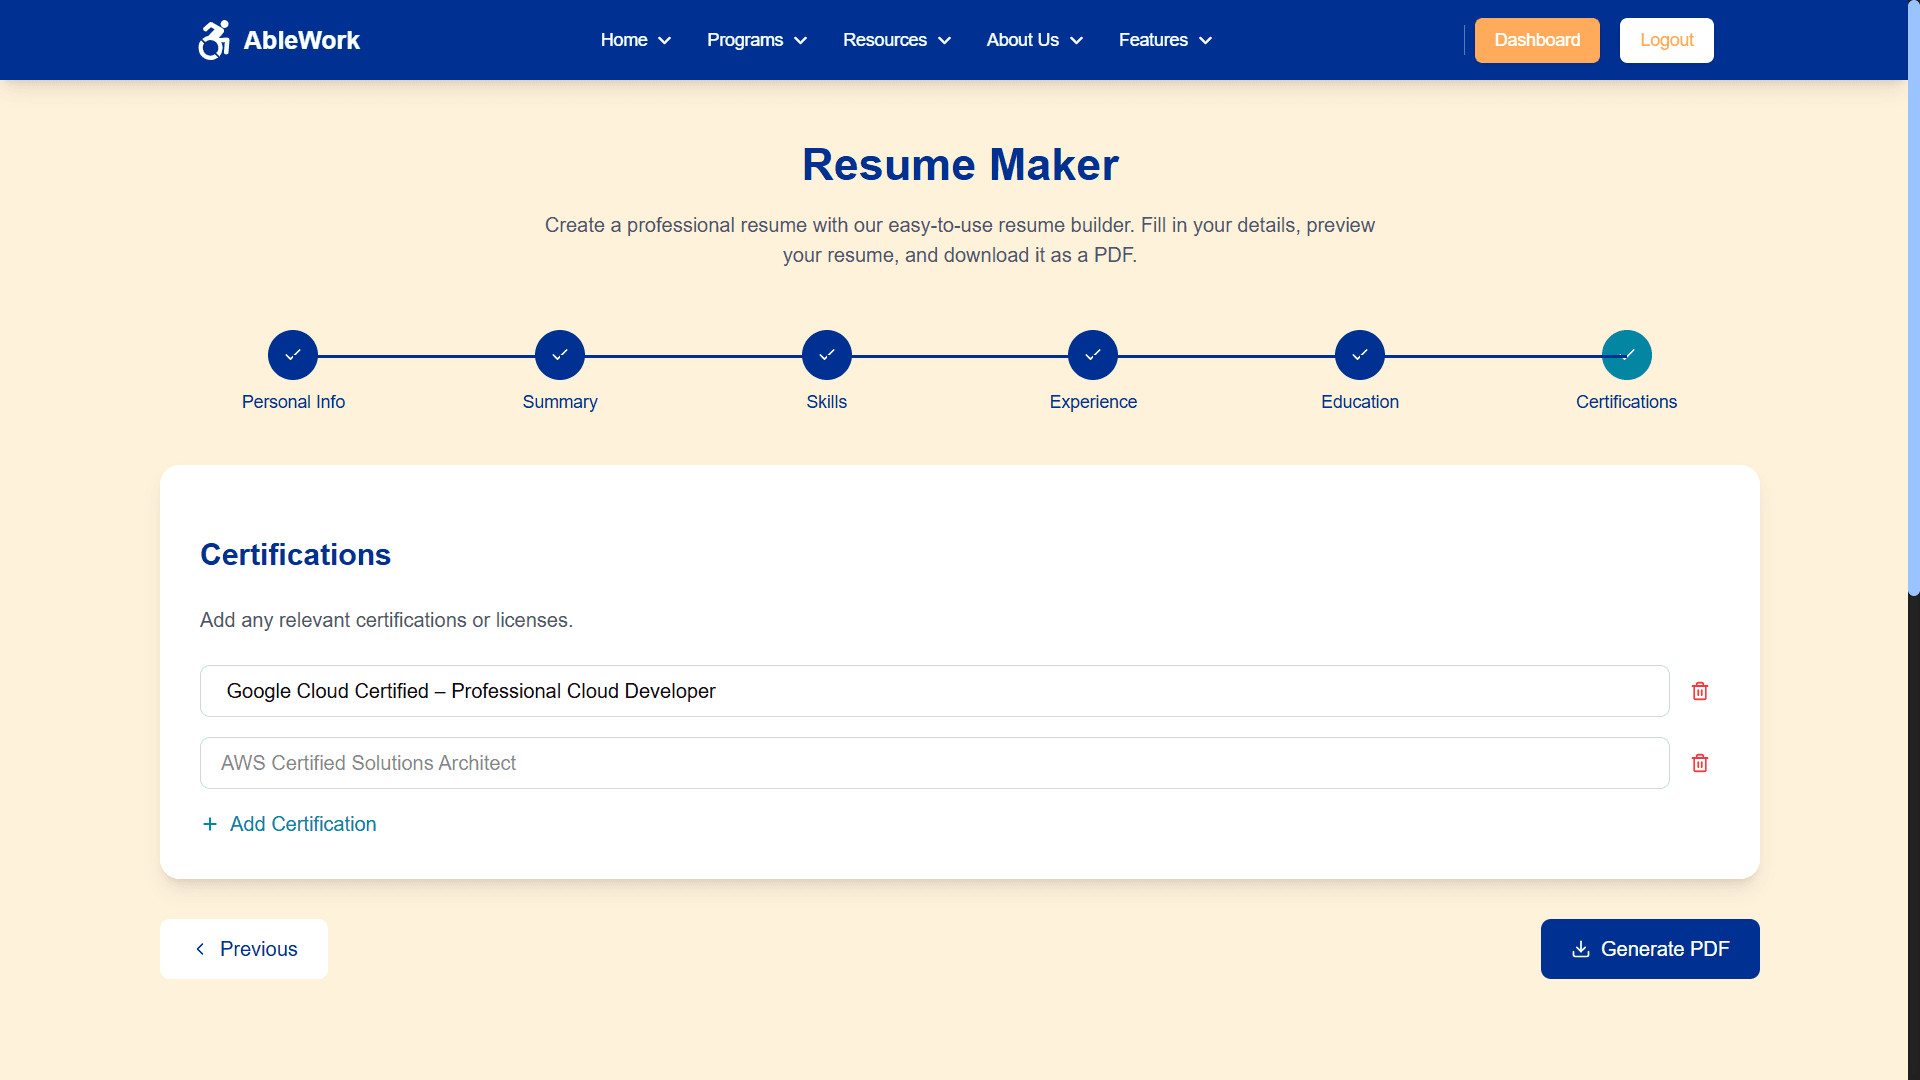The width and height of the screenshot is (1920, 1080).
Task: Click the checkmark circle for Personal Info step
Action: [292, 354]
